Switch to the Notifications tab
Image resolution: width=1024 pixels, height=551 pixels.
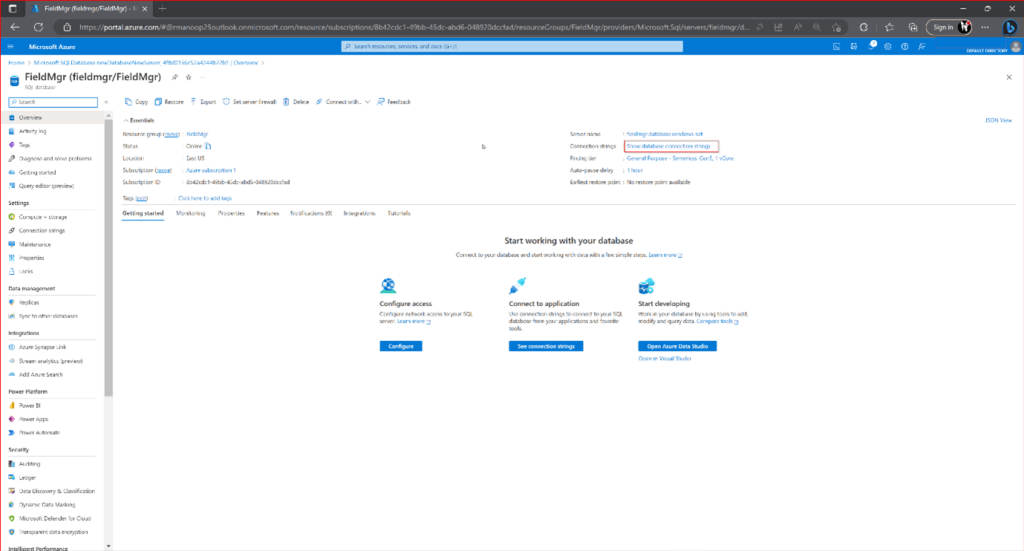pos(311,213)
